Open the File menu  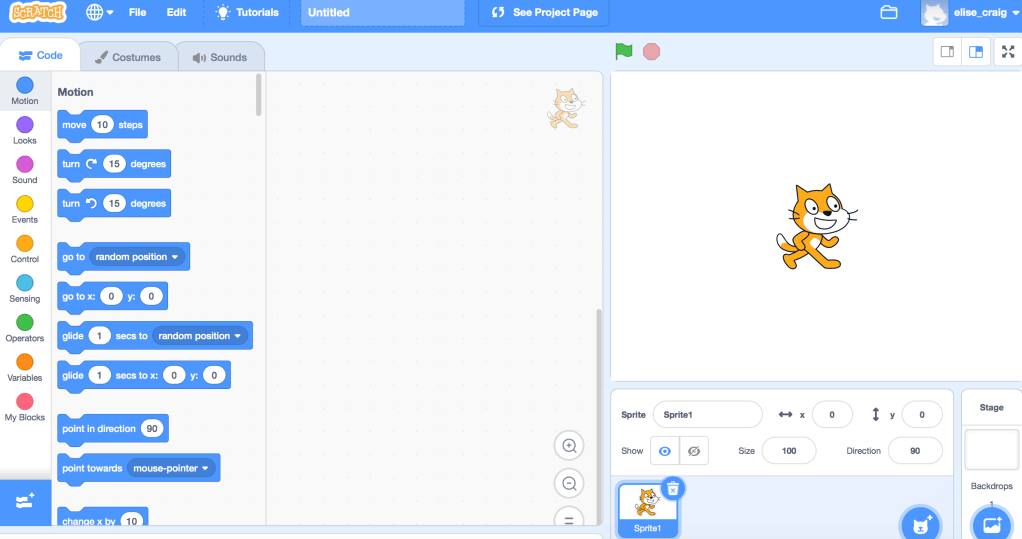pos(137,12)
